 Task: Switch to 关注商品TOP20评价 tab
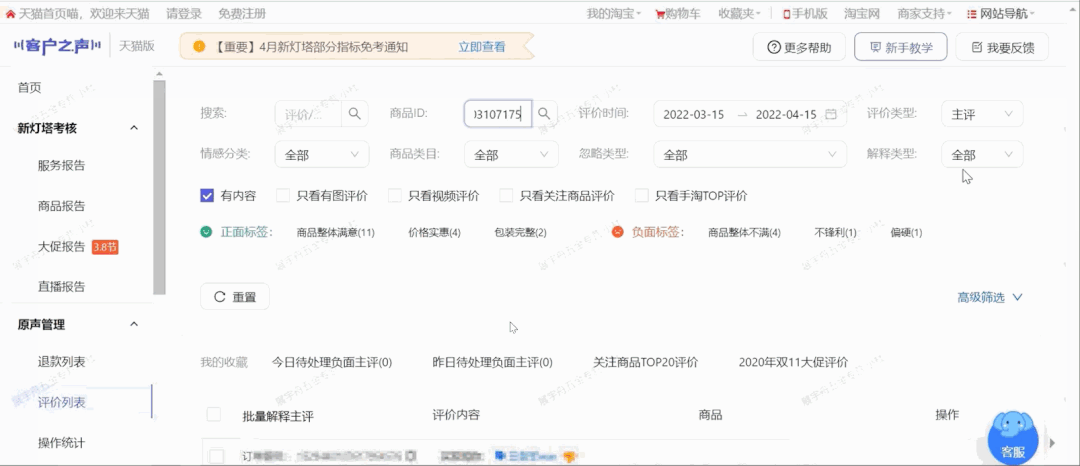(x=645, y=362)
